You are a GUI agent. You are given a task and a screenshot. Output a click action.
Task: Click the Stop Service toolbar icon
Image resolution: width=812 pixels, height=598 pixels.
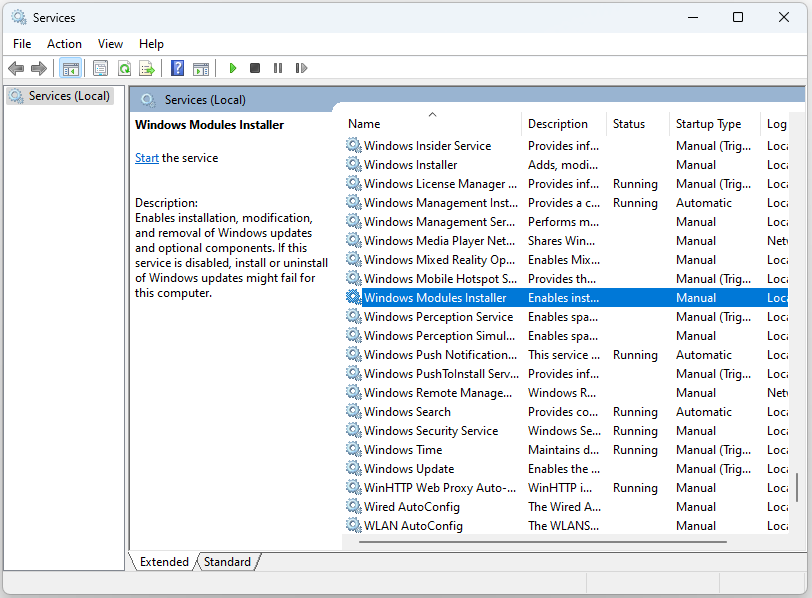pyautogui.click(x=255, y=68)
